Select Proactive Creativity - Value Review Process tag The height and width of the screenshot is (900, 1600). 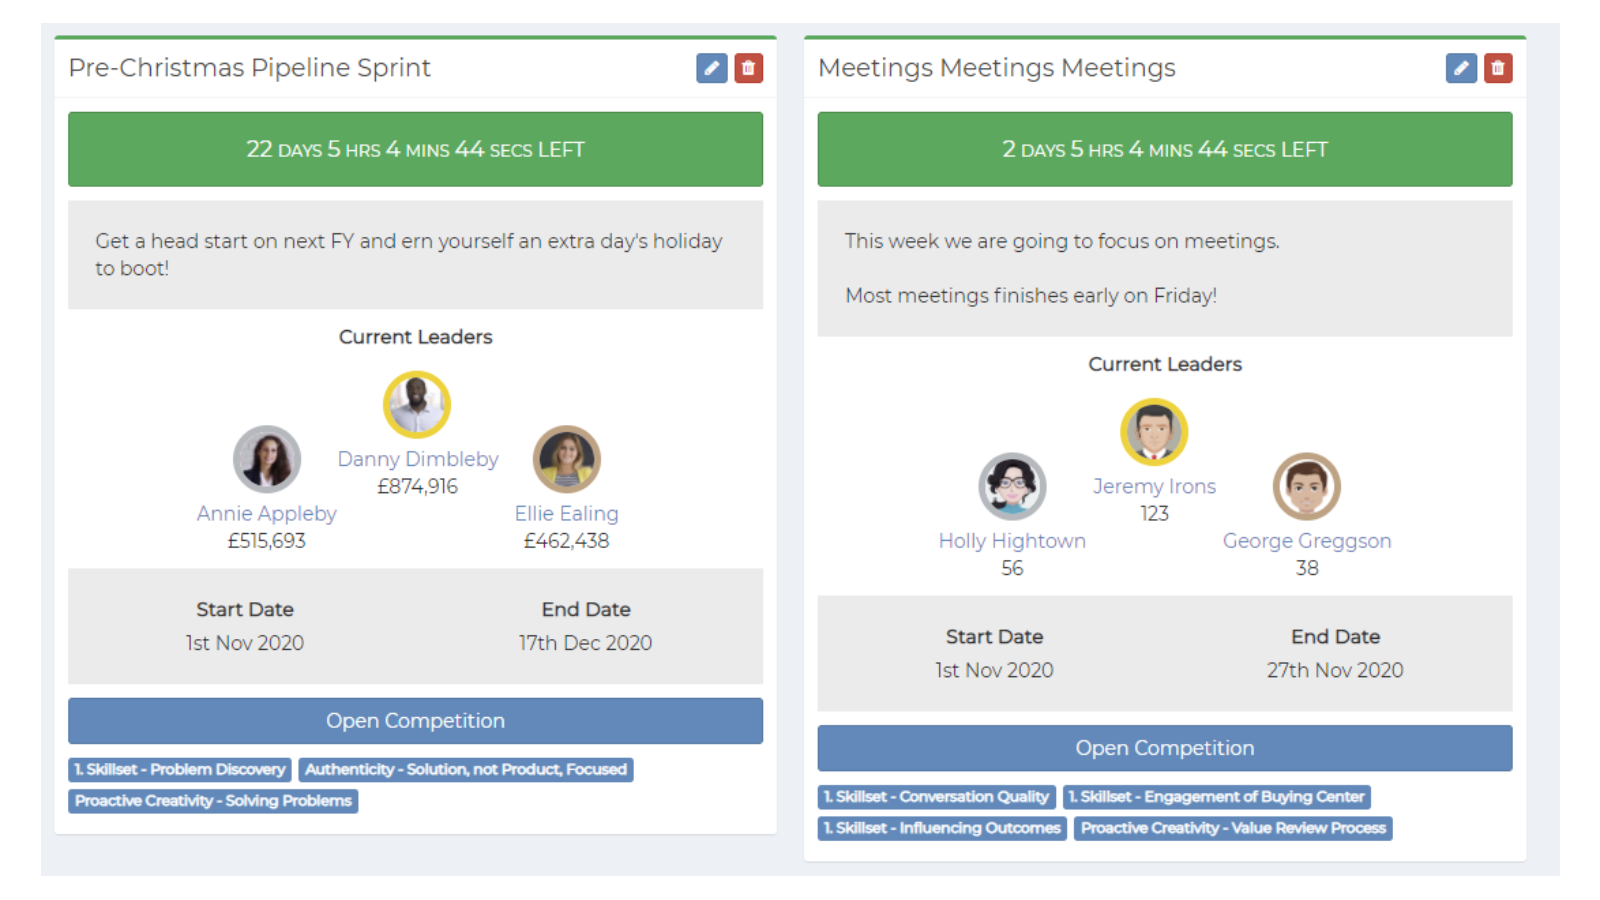(1233, 828)
